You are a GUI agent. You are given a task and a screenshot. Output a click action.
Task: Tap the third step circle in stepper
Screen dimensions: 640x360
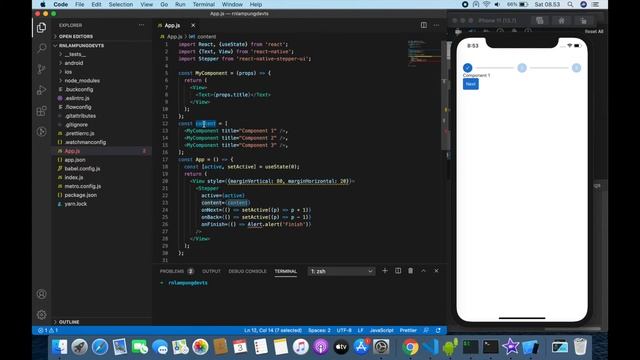(x=576, y=68)
